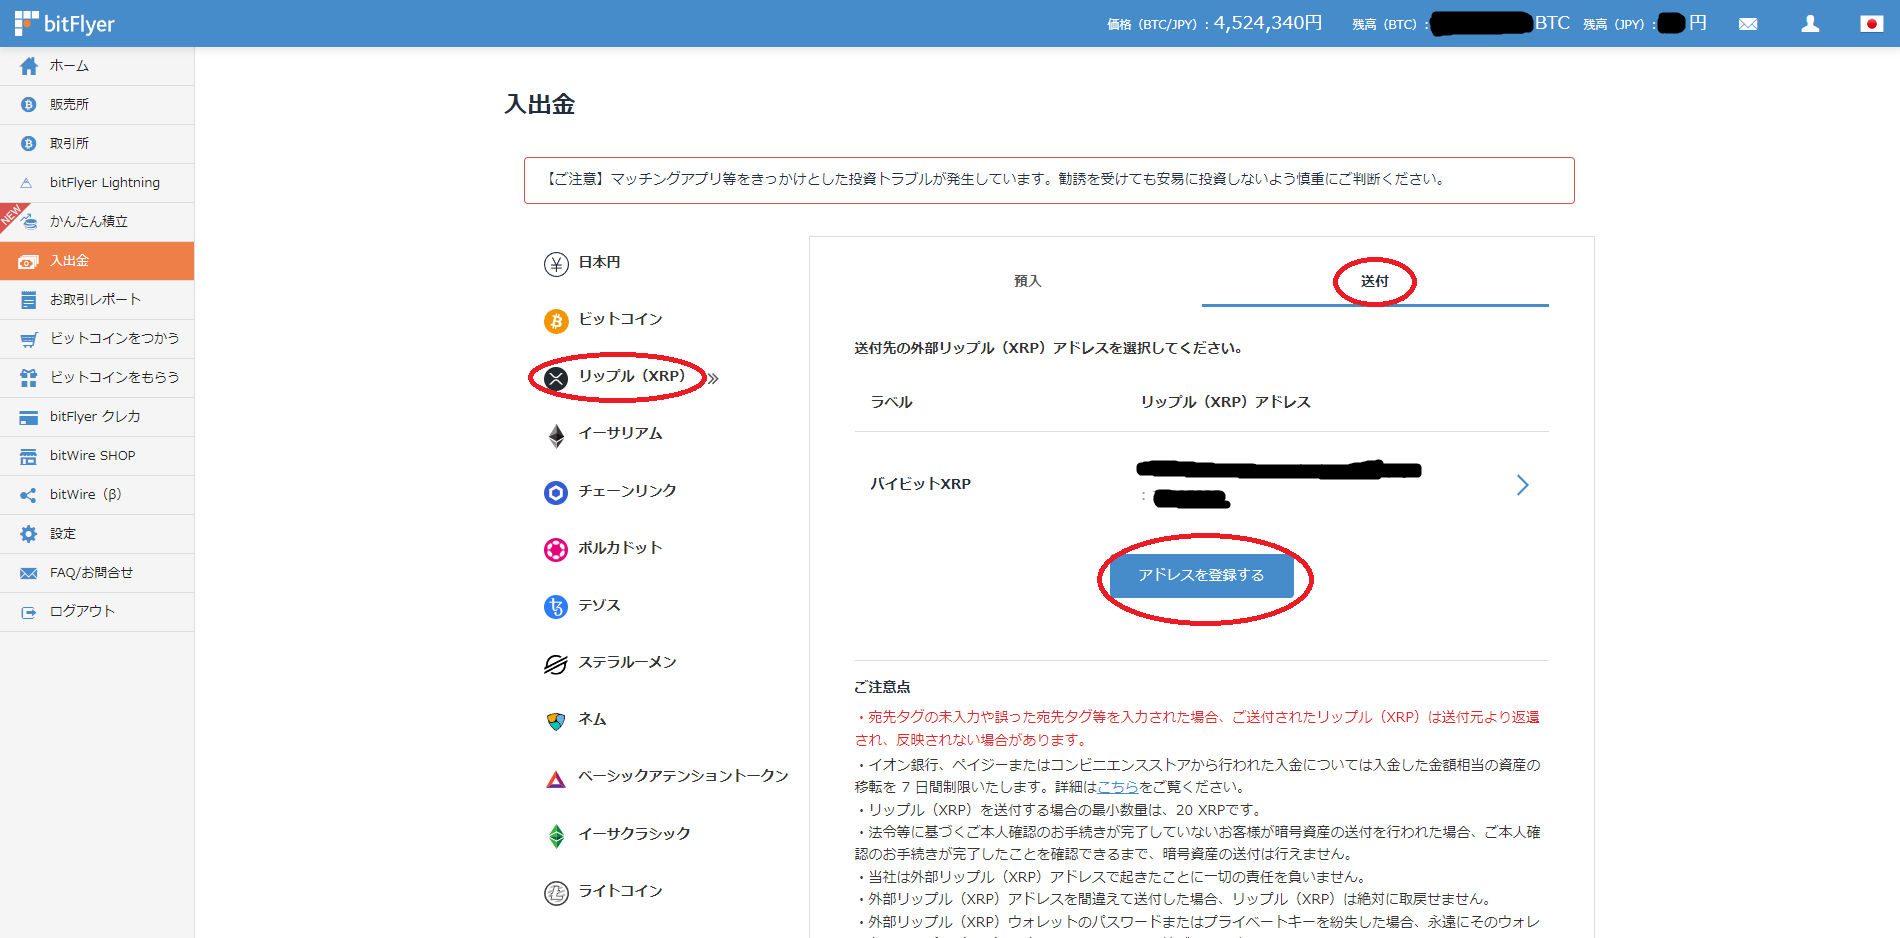Select the Litecoin icon
Viewport: 1900px width, 938px height.
(556, 893)
